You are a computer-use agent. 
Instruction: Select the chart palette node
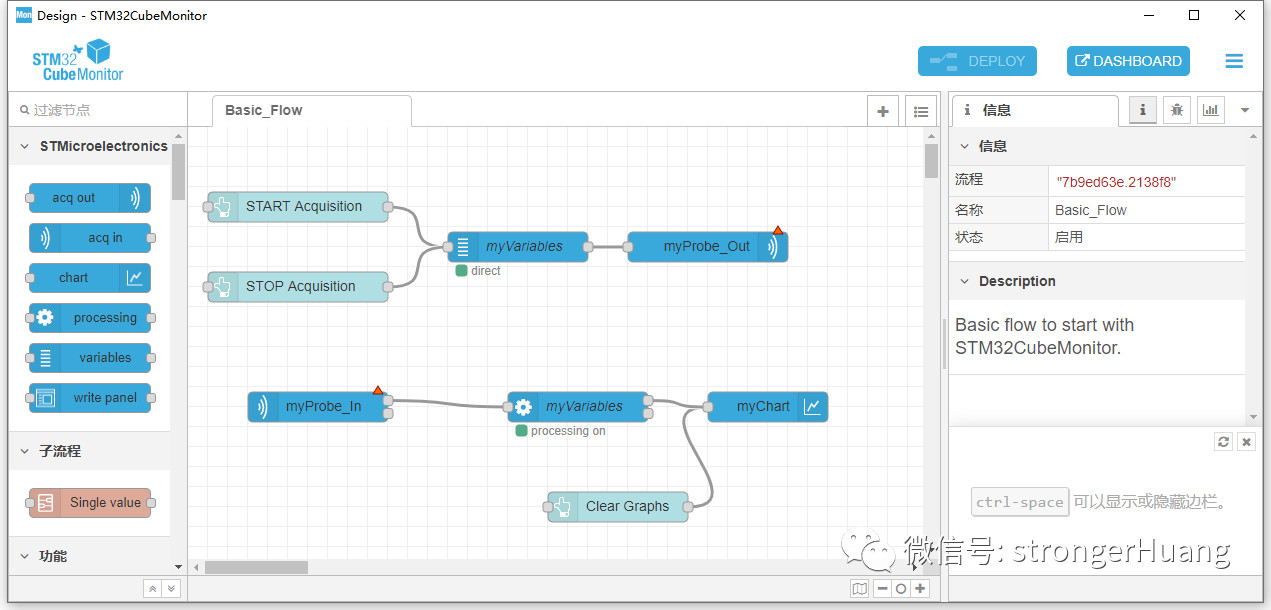(x=89, y=278)
